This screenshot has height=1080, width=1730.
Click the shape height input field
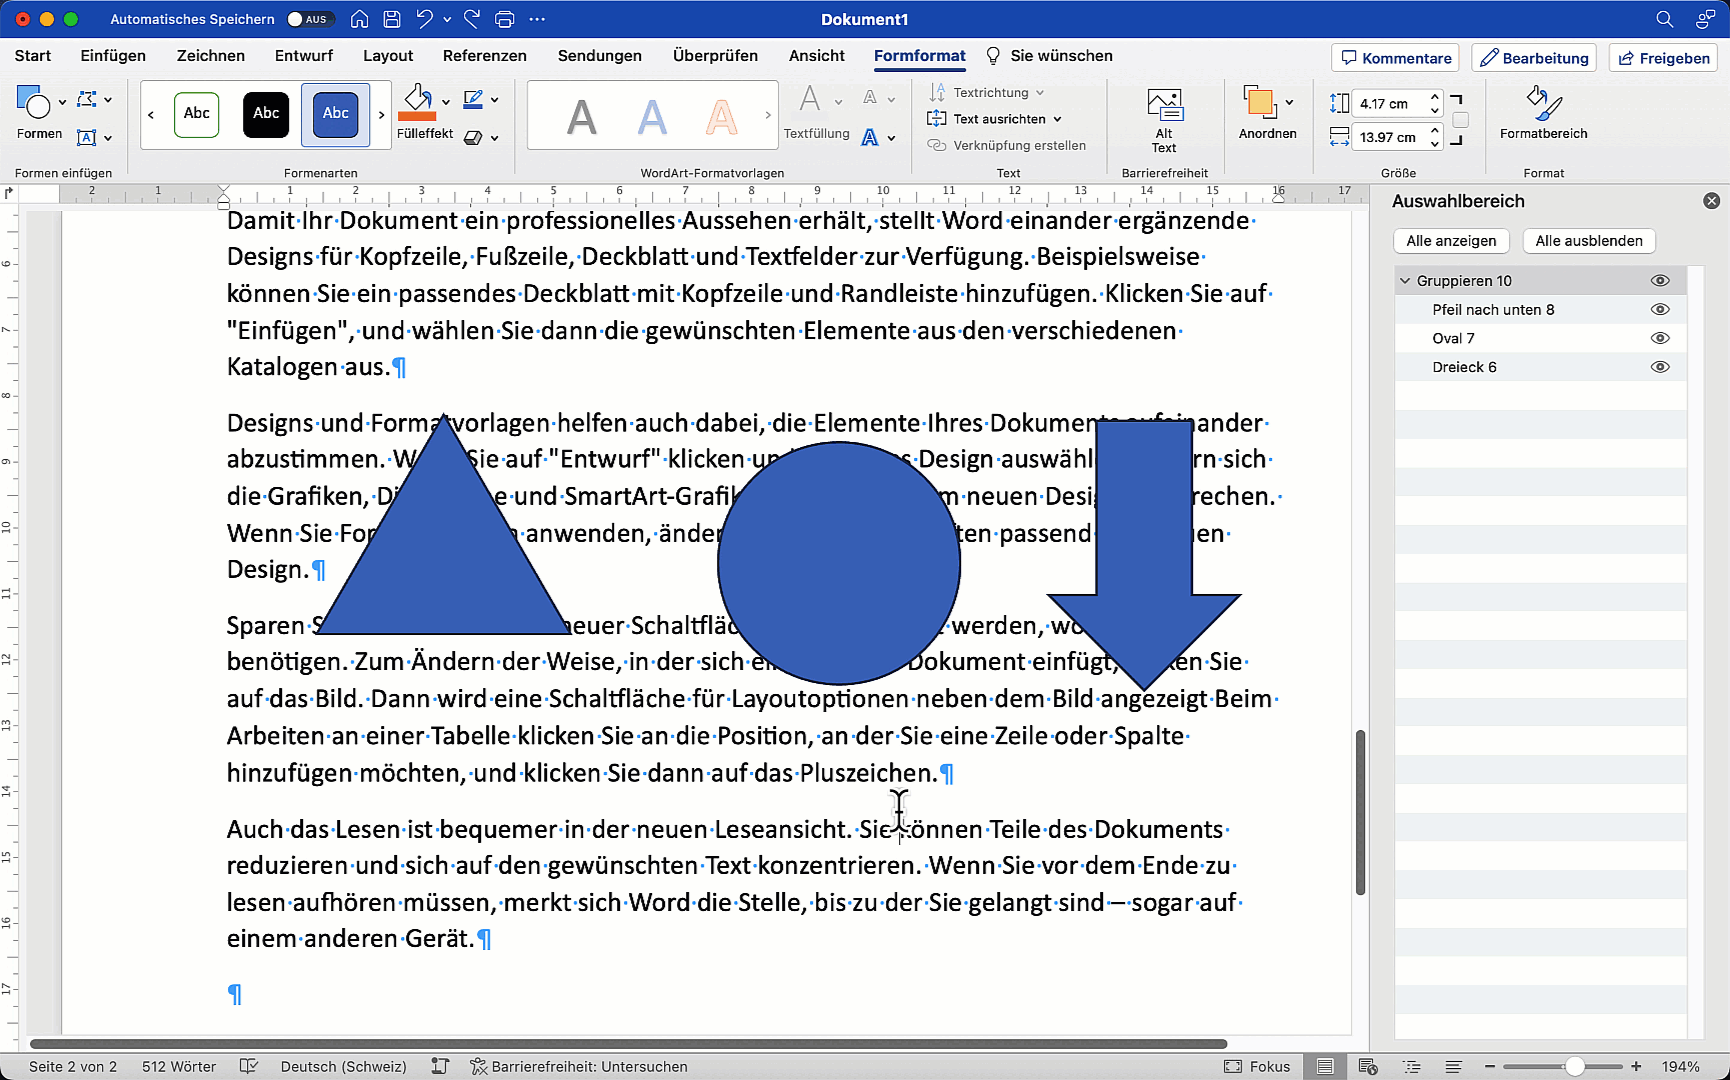pos(1386,103)
